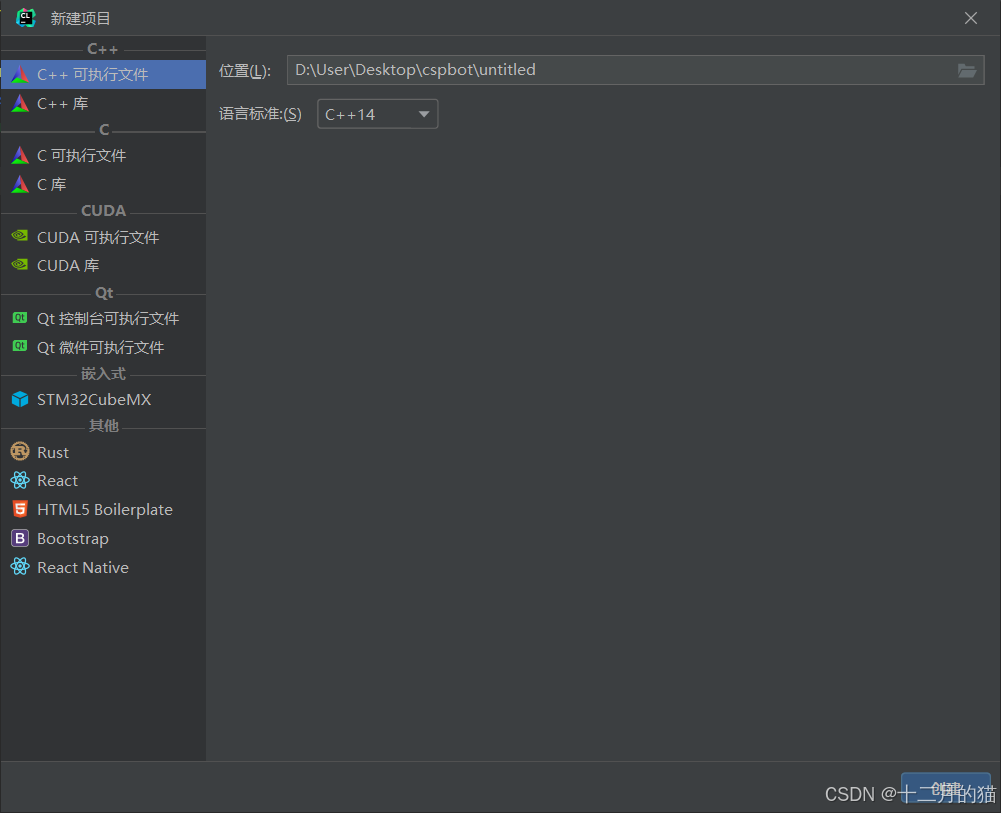Select the C++ 可执行文件 project type

(103, 75)
